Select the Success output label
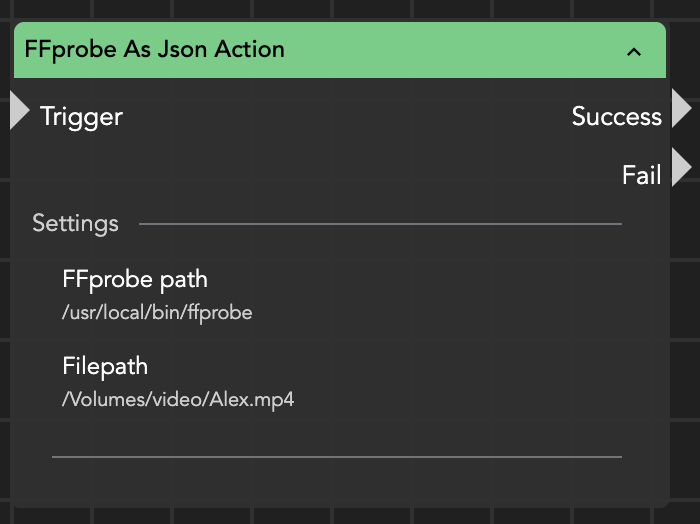The image size is (700, 524). click(616, 117)
